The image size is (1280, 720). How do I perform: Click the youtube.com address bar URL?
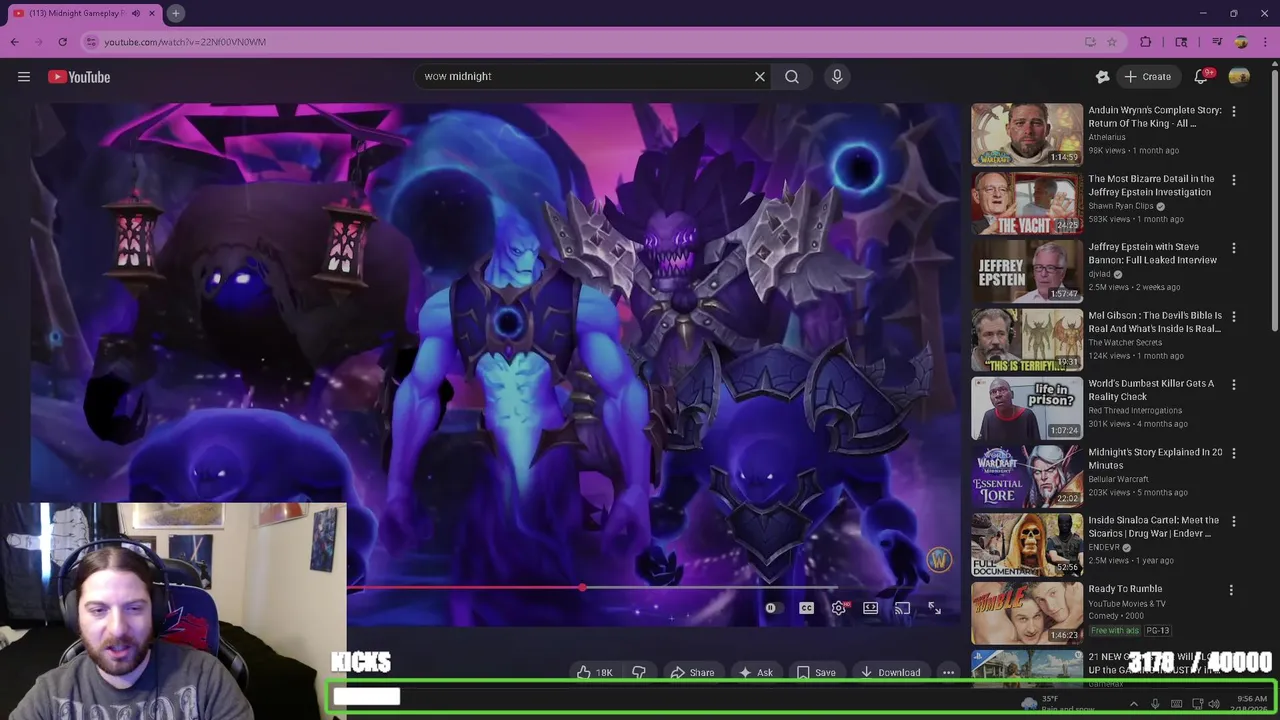[185, 42]
